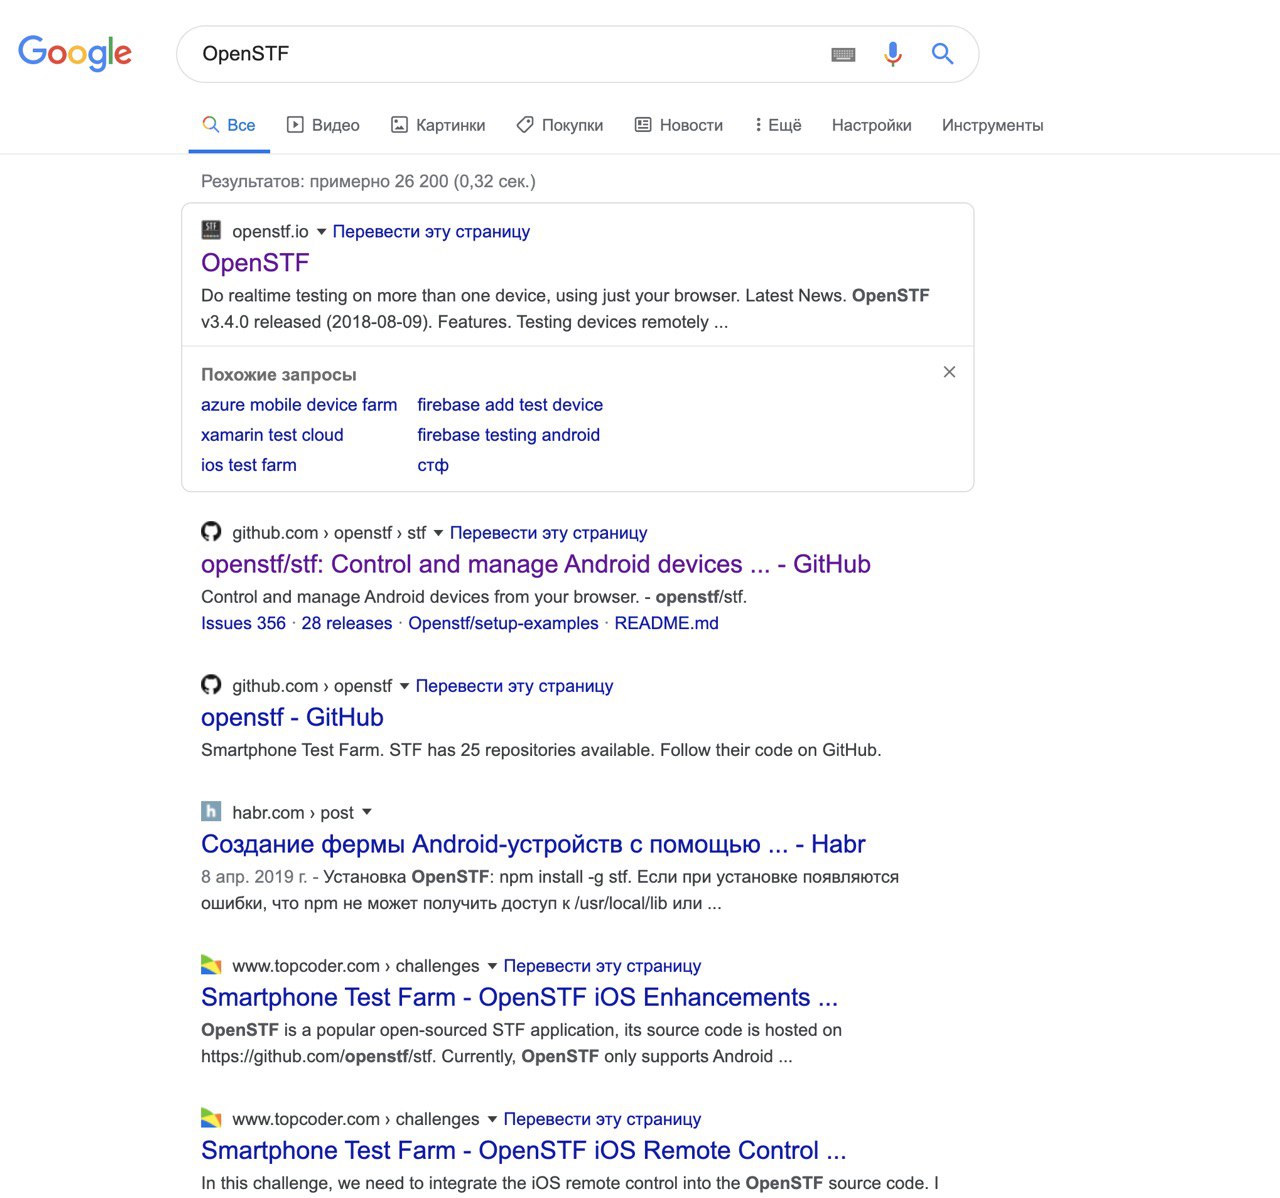Open the Покупки tab

tap(560, 125)
